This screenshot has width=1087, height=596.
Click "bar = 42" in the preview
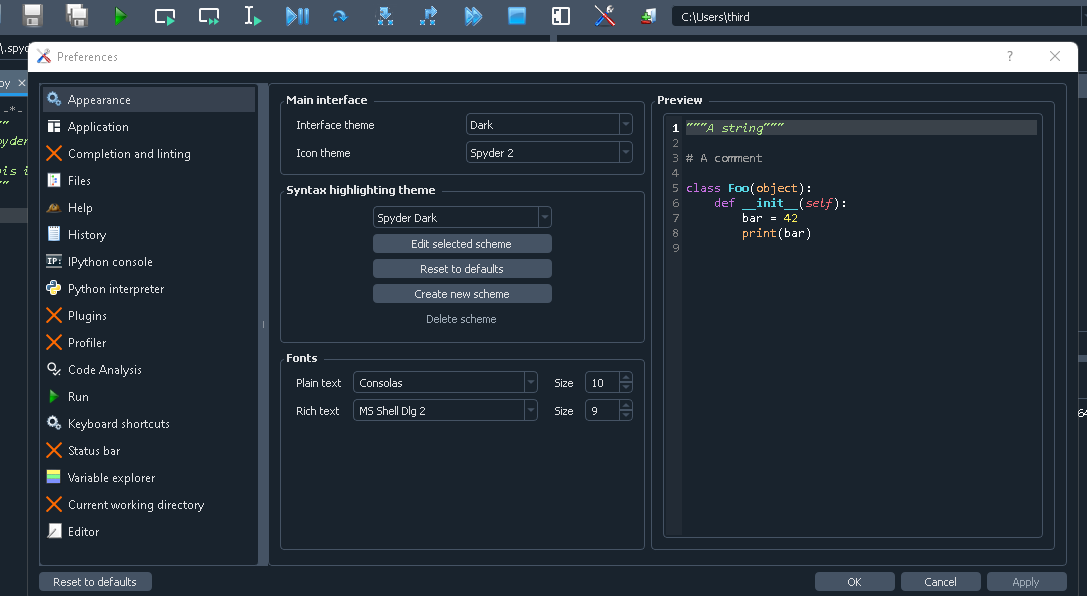769,218
